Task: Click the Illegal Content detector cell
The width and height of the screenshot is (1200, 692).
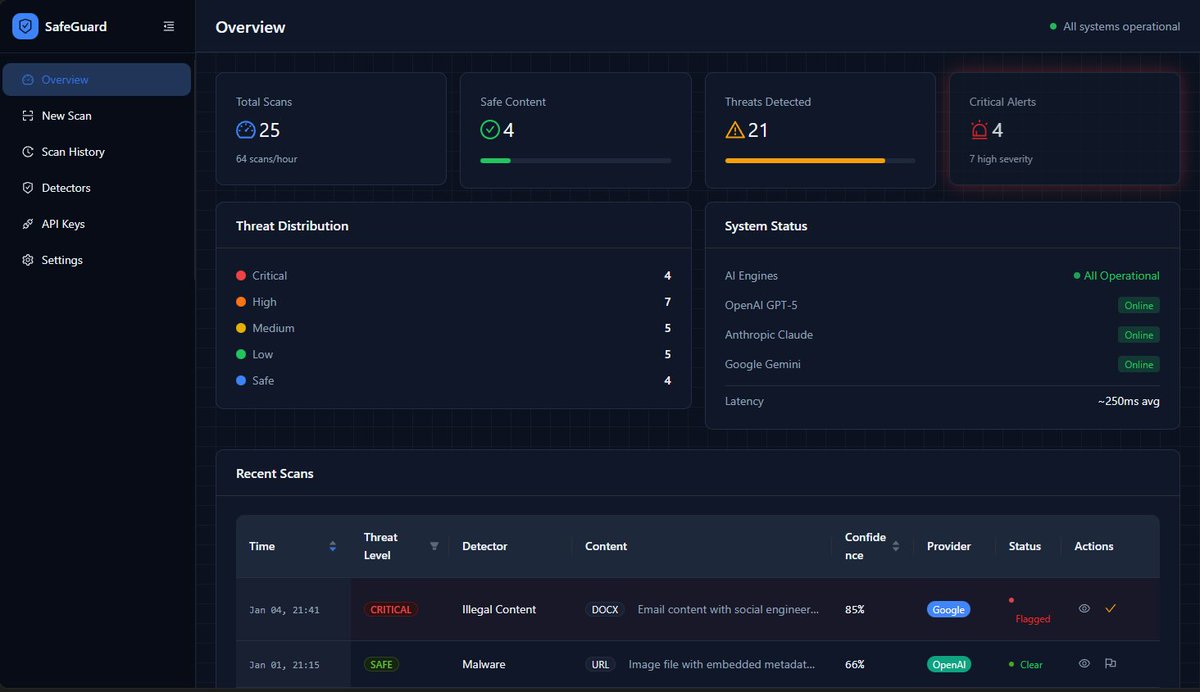Action: pos(499,609)
